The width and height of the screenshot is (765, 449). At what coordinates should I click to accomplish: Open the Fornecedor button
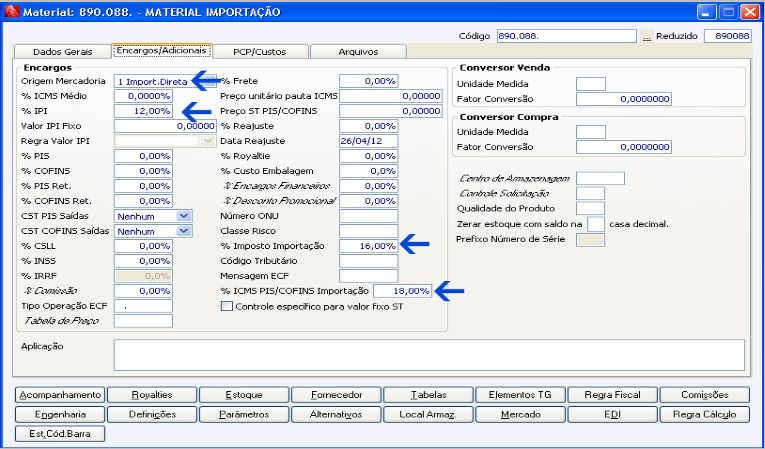[336, 395]
